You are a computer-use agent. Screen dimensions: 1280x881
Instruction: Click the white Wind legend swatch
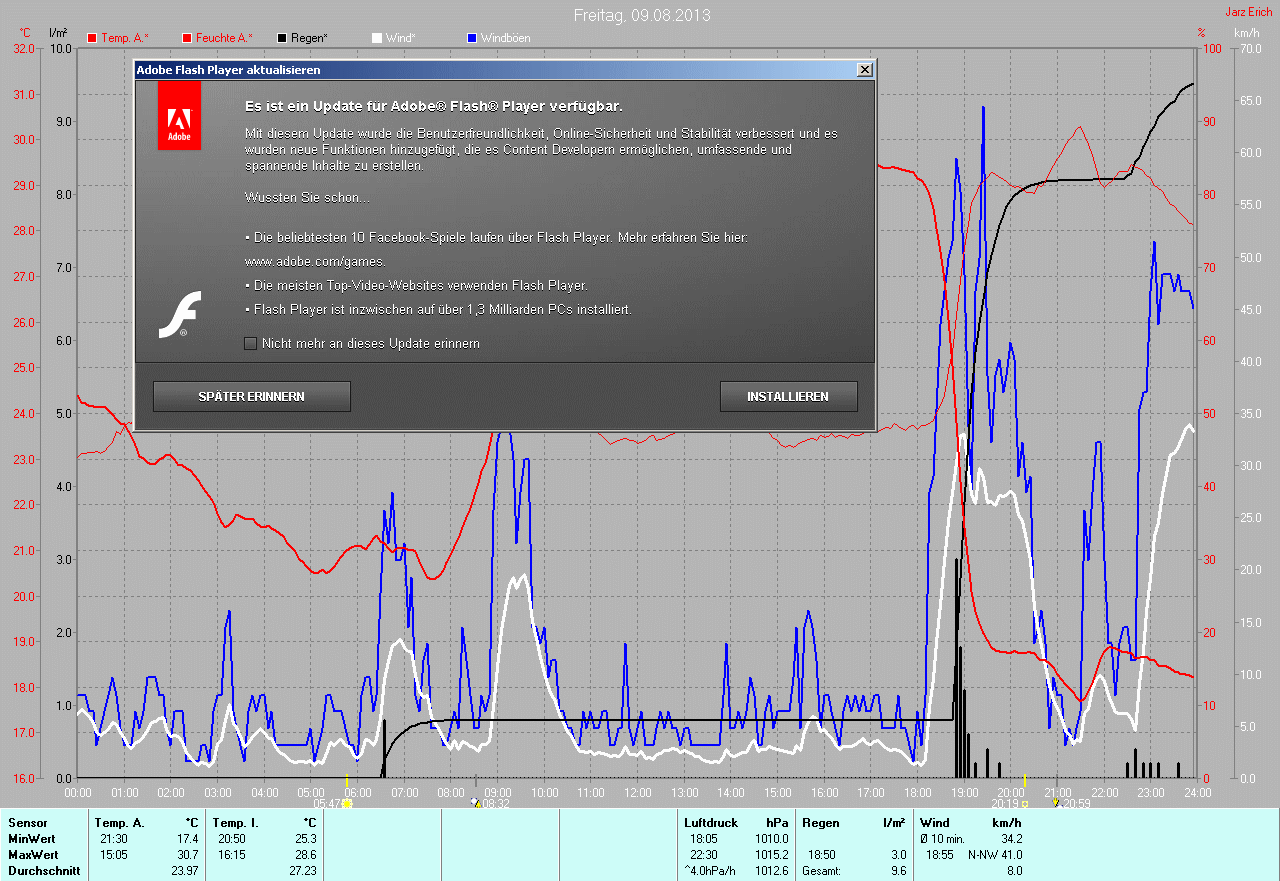pos(376,38)
